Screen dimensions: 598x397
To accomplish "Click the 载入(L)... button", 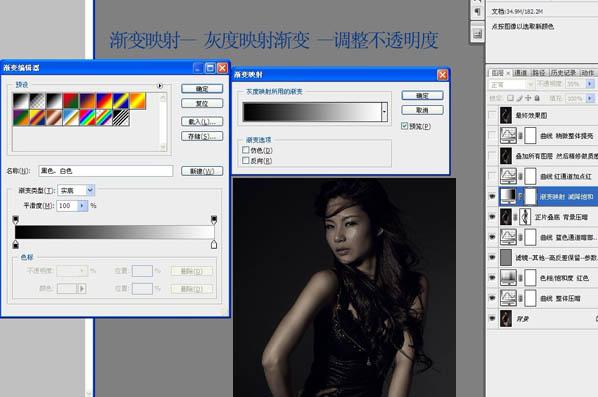I will point(202,122).
